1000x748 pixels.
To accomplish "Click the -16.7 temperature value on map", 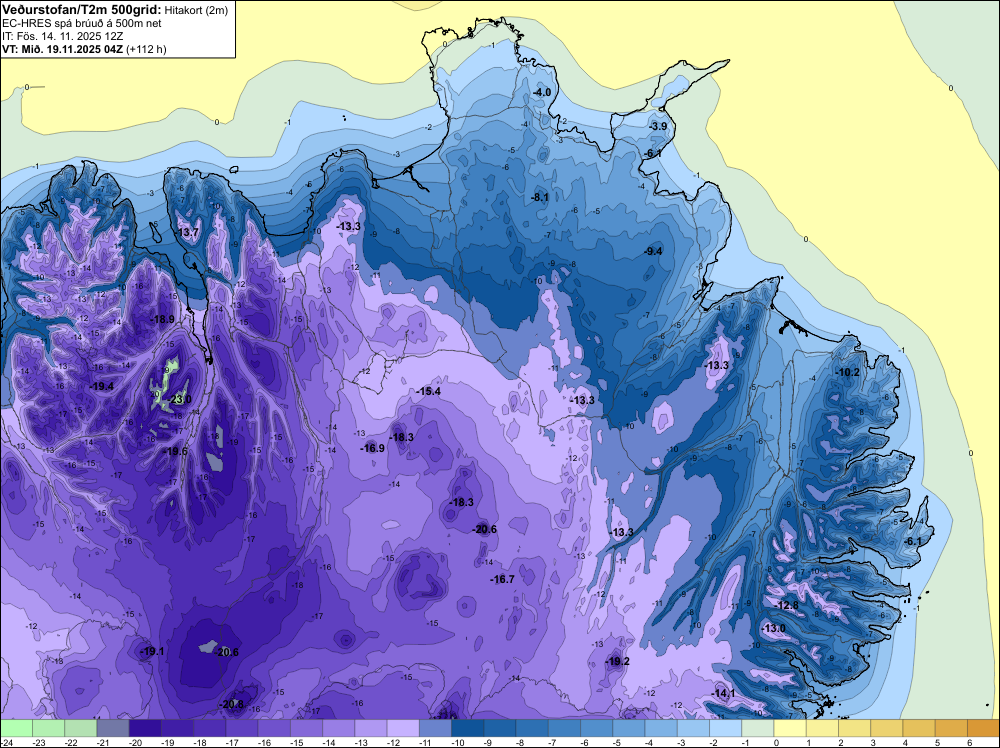I will 502,579.
